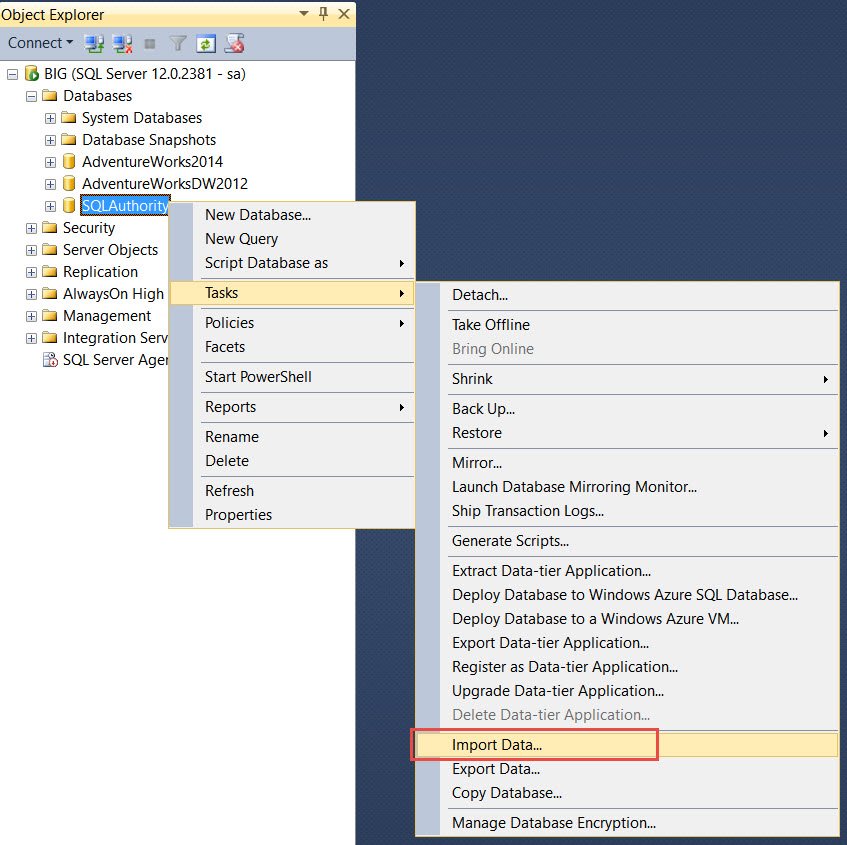Select Back Up... in Tasks submenu
Screen dimensions: 847x845
(627, 408)
